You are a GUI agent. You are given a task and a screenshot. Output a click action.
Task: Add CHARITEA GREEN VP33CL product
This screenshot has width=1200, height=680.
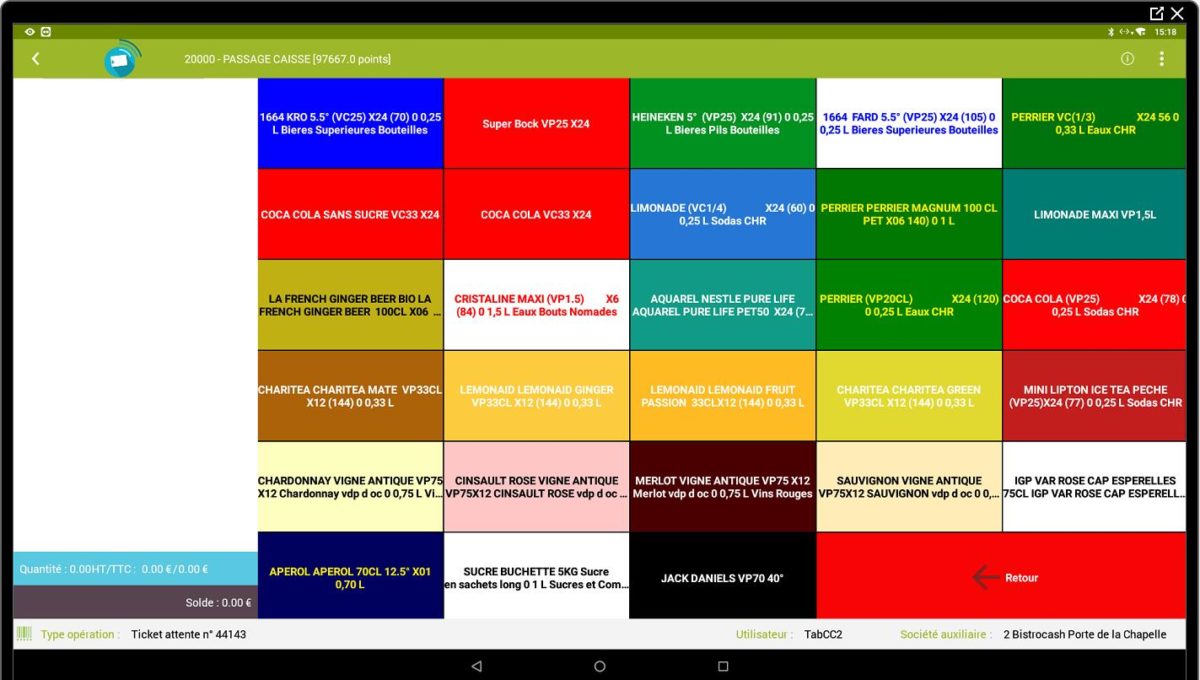pyautogui.click(x=909, y=396)
